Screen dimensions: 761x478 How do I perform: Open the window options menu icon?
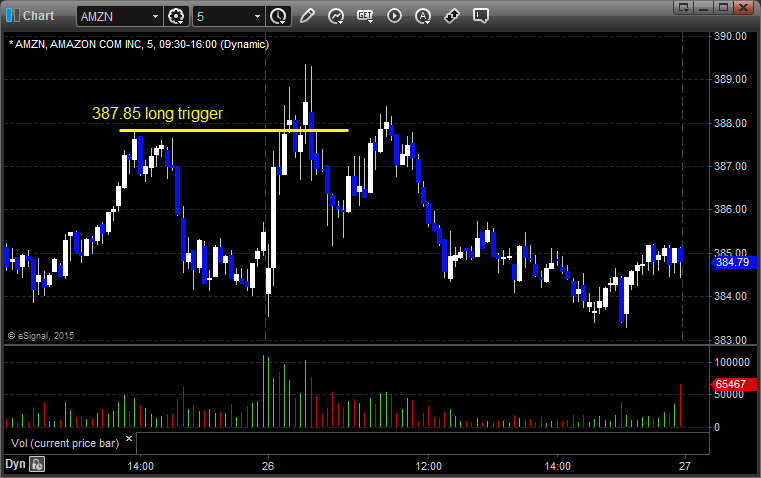684,7
